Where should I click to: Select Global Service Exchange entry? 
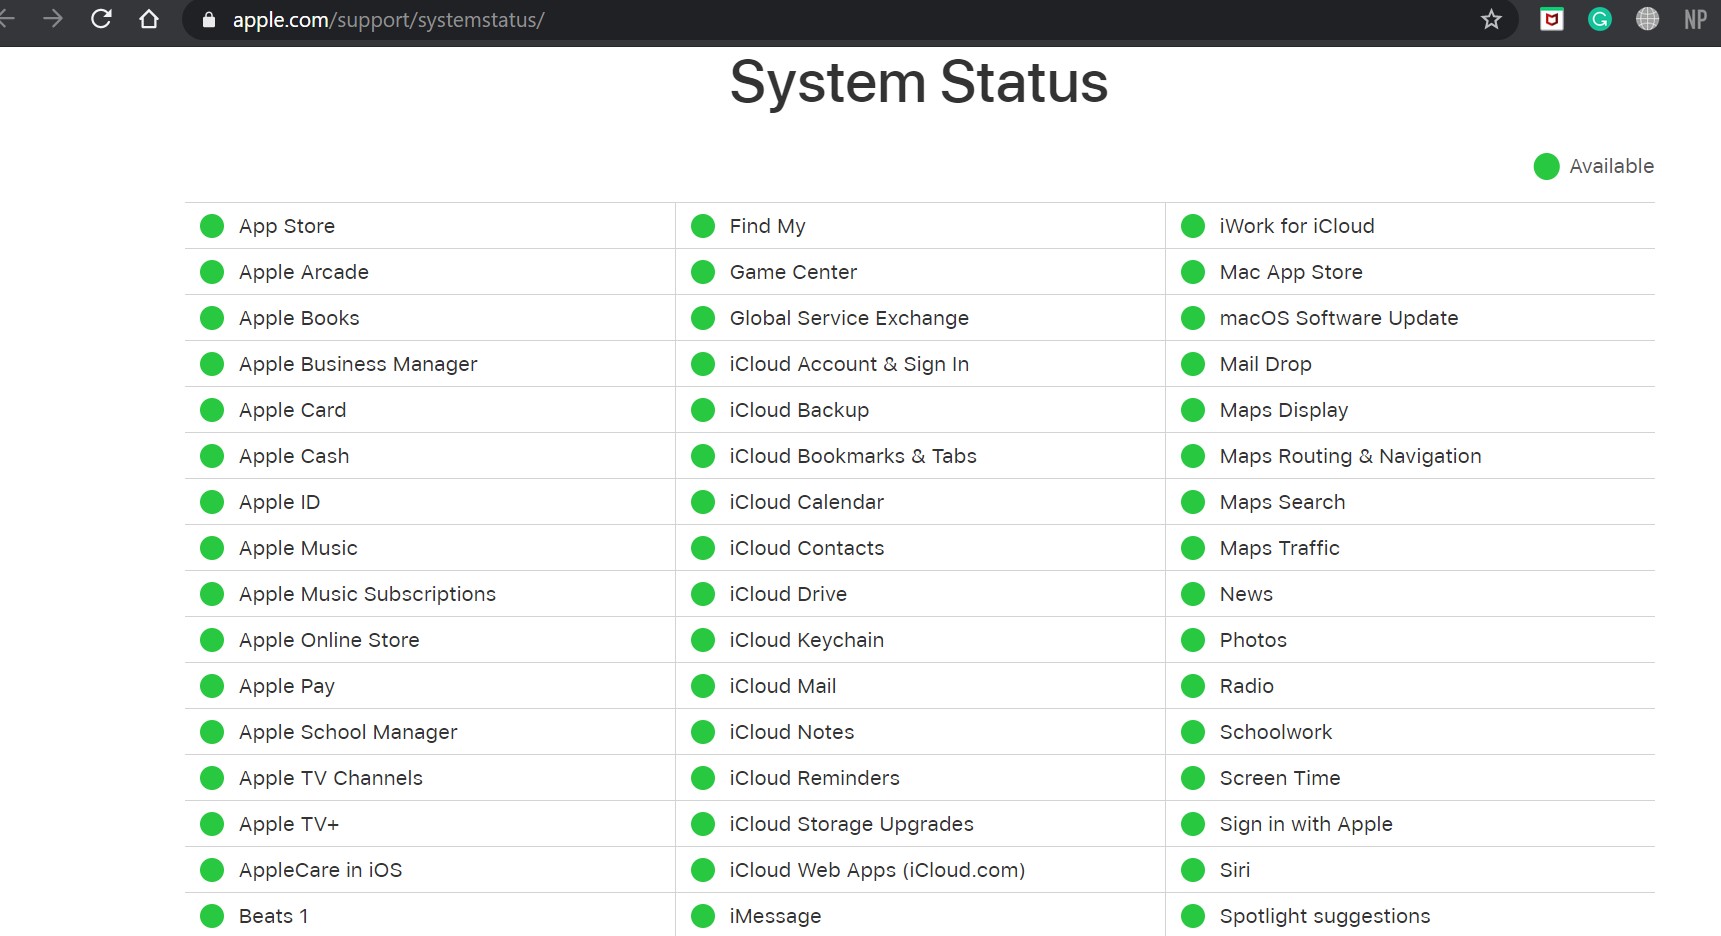click(x=849, y=318)
